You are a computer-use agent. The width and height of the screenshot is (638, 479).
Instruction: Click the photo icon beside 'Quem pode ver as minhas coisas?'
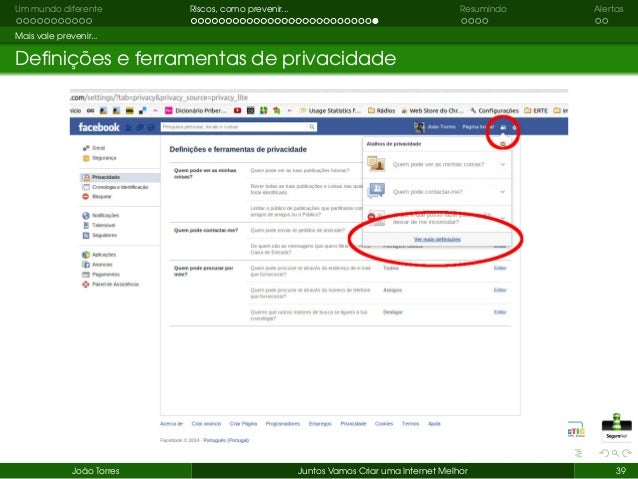(x=376, y=164)
